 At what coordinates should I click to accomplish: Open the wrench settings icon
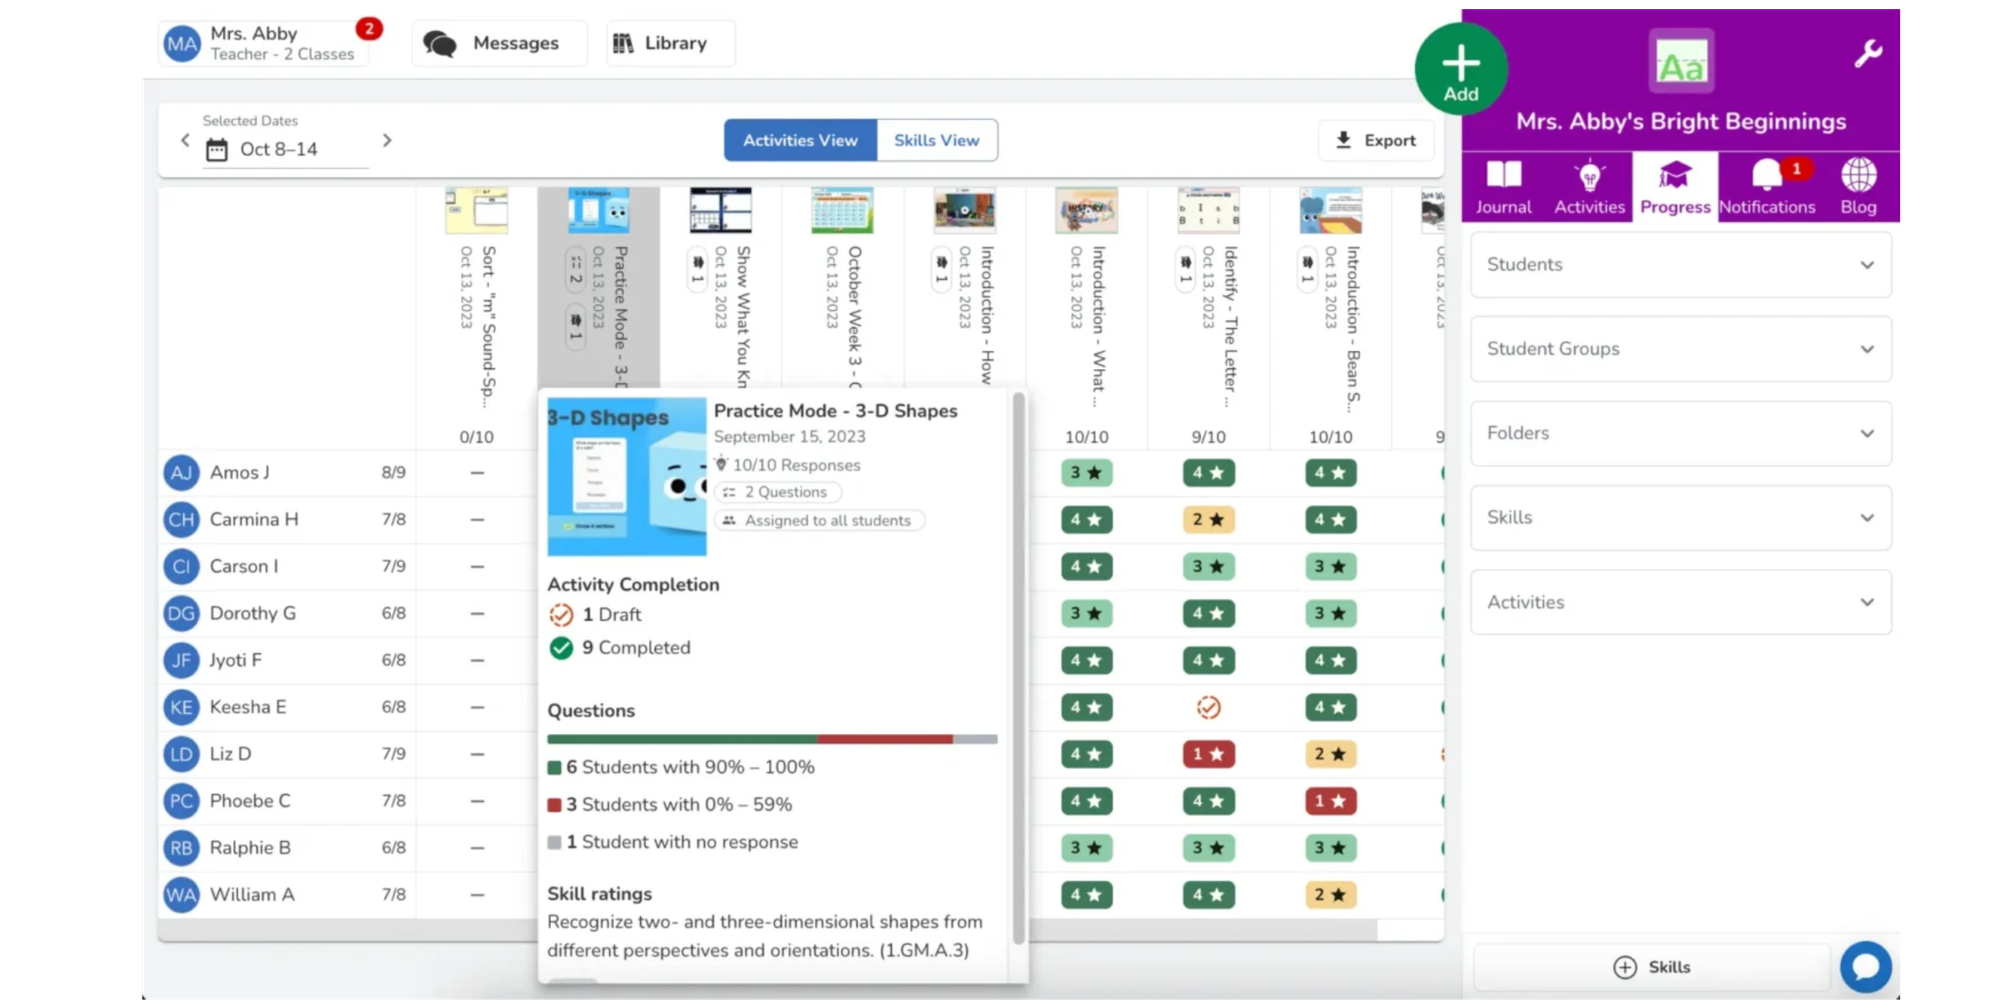pyautogui.click(x=1867, y=54)
